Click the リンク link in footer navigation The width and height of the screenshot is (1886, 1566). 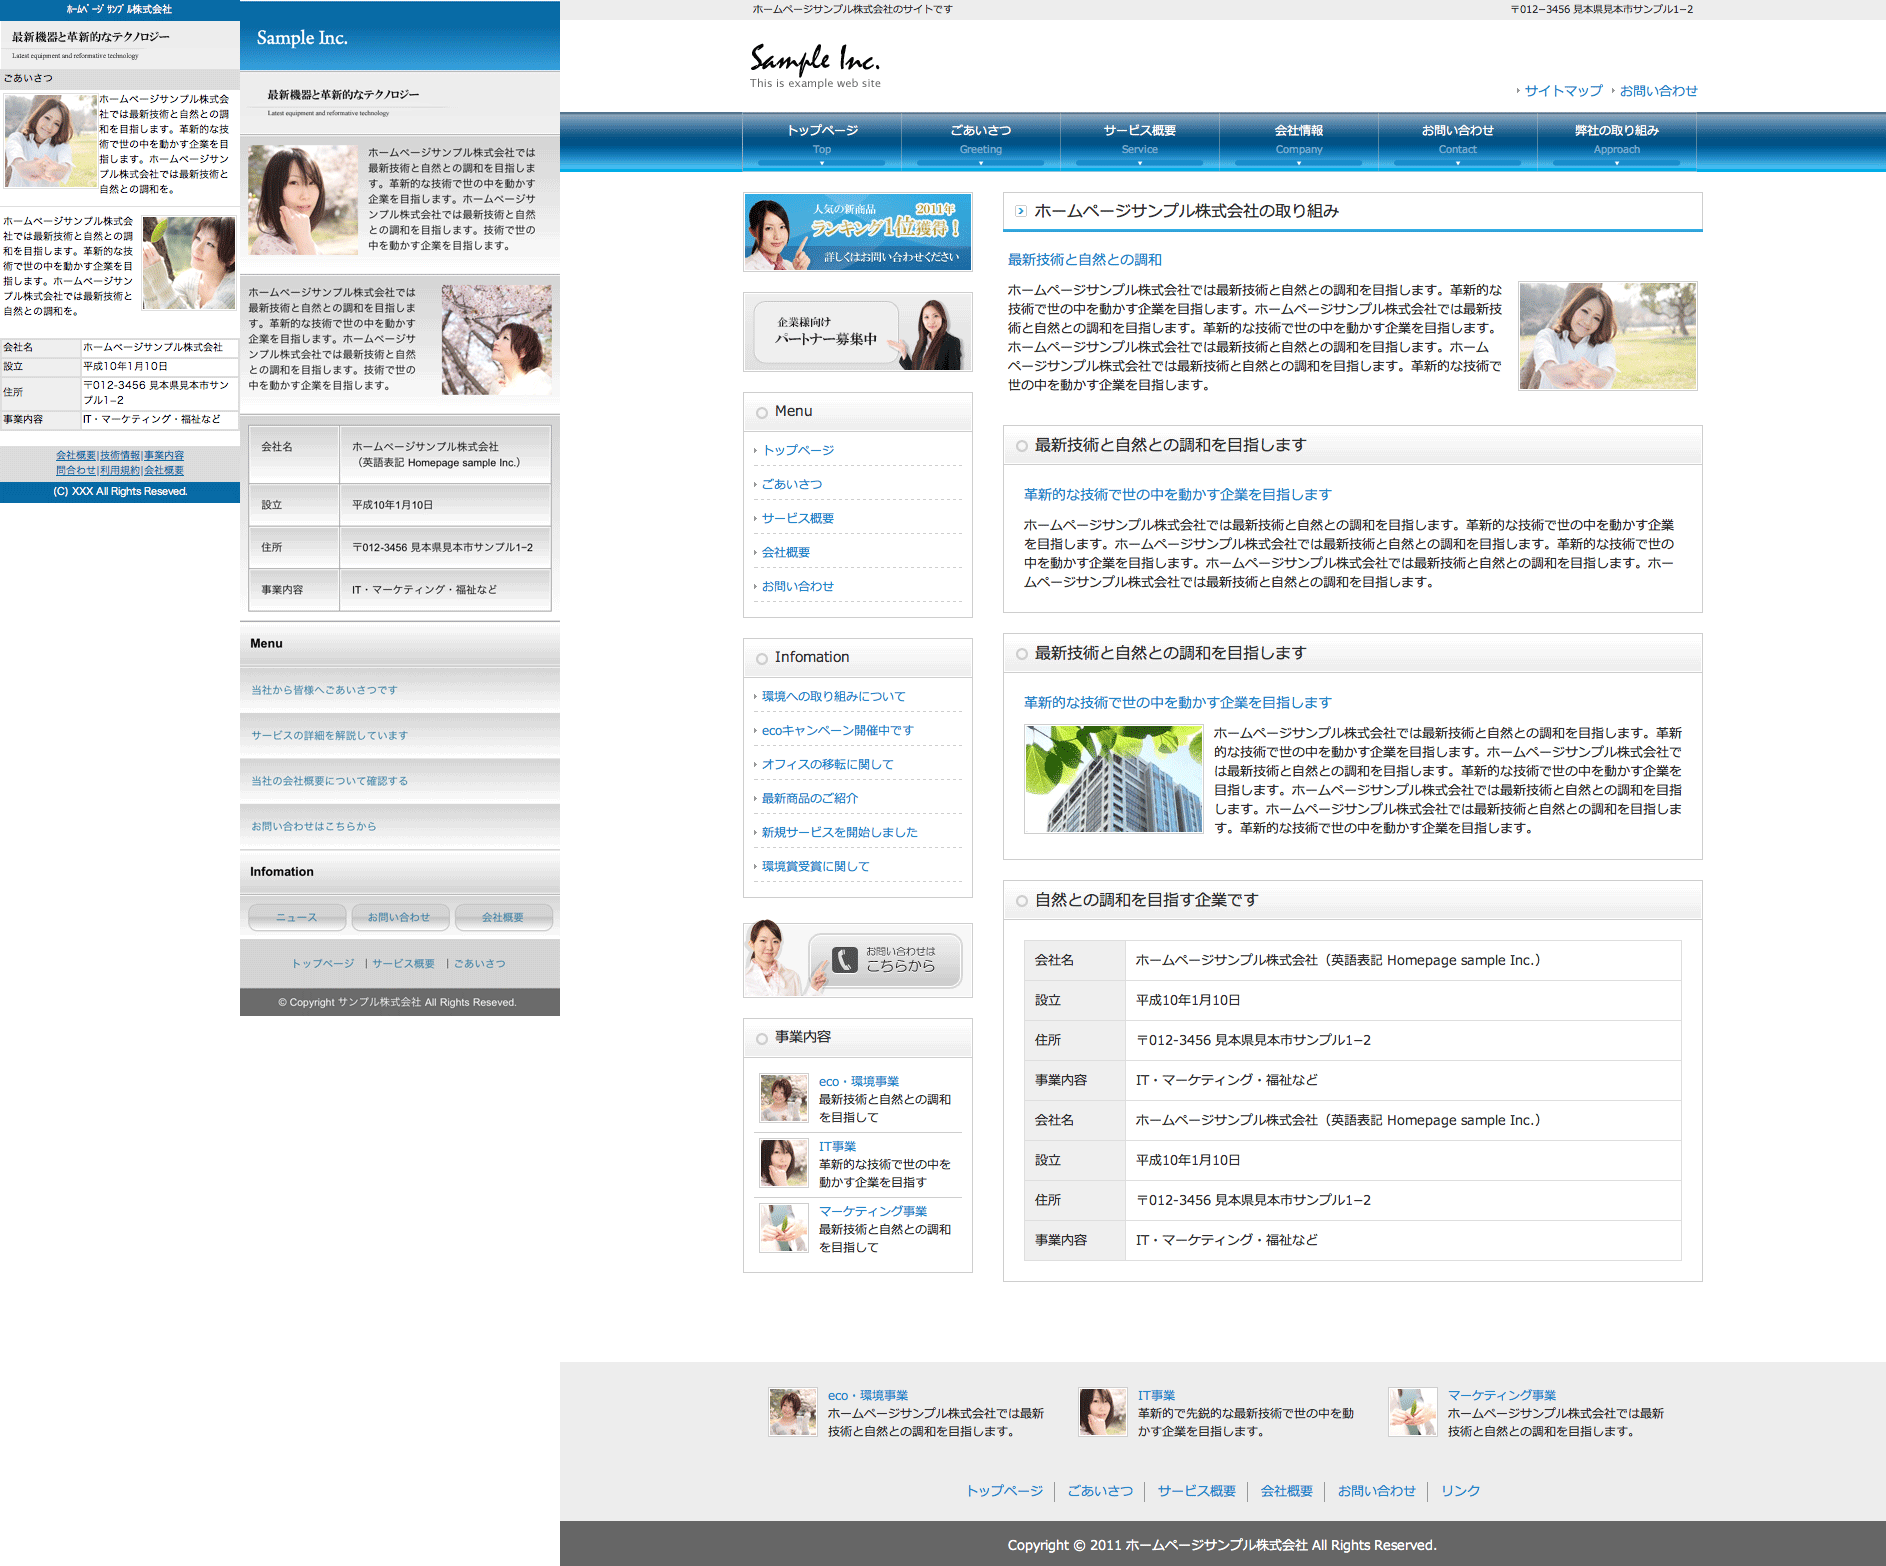[1460, 1490]
